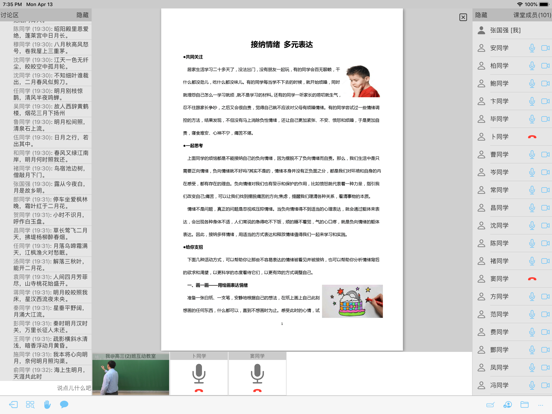Select member 冯同学 in list
The width and height of the screenshot is (552, 414).
coord(512,385)
